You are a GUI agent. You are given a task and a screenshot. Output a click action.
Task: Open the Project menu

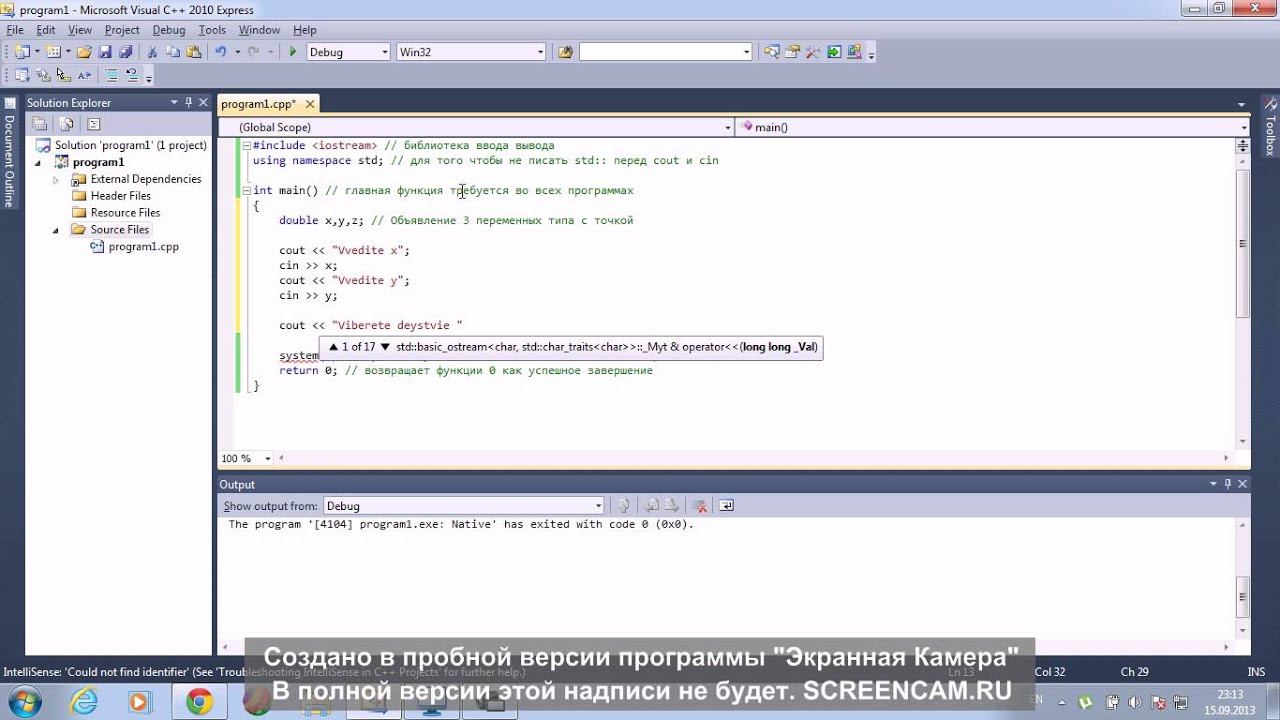[x=122, y=30]
